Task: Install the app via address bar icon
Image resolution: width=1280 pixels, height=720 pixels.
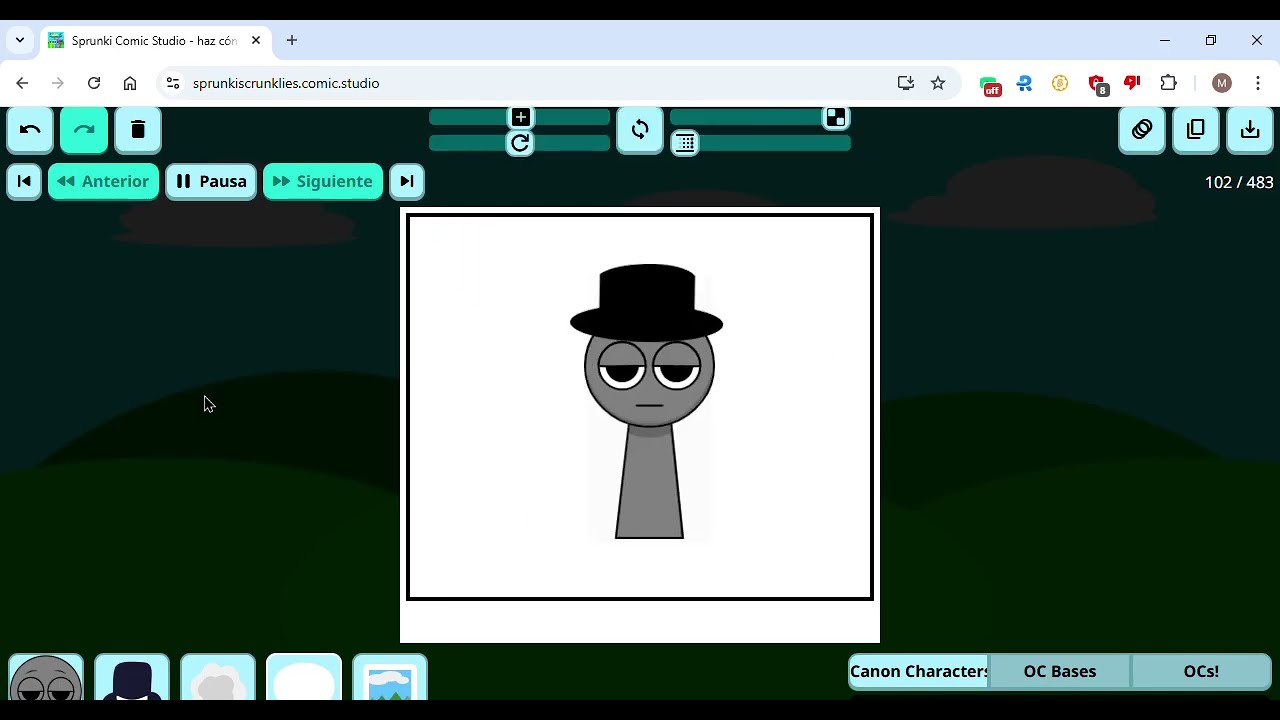Action: coord(906,83)
